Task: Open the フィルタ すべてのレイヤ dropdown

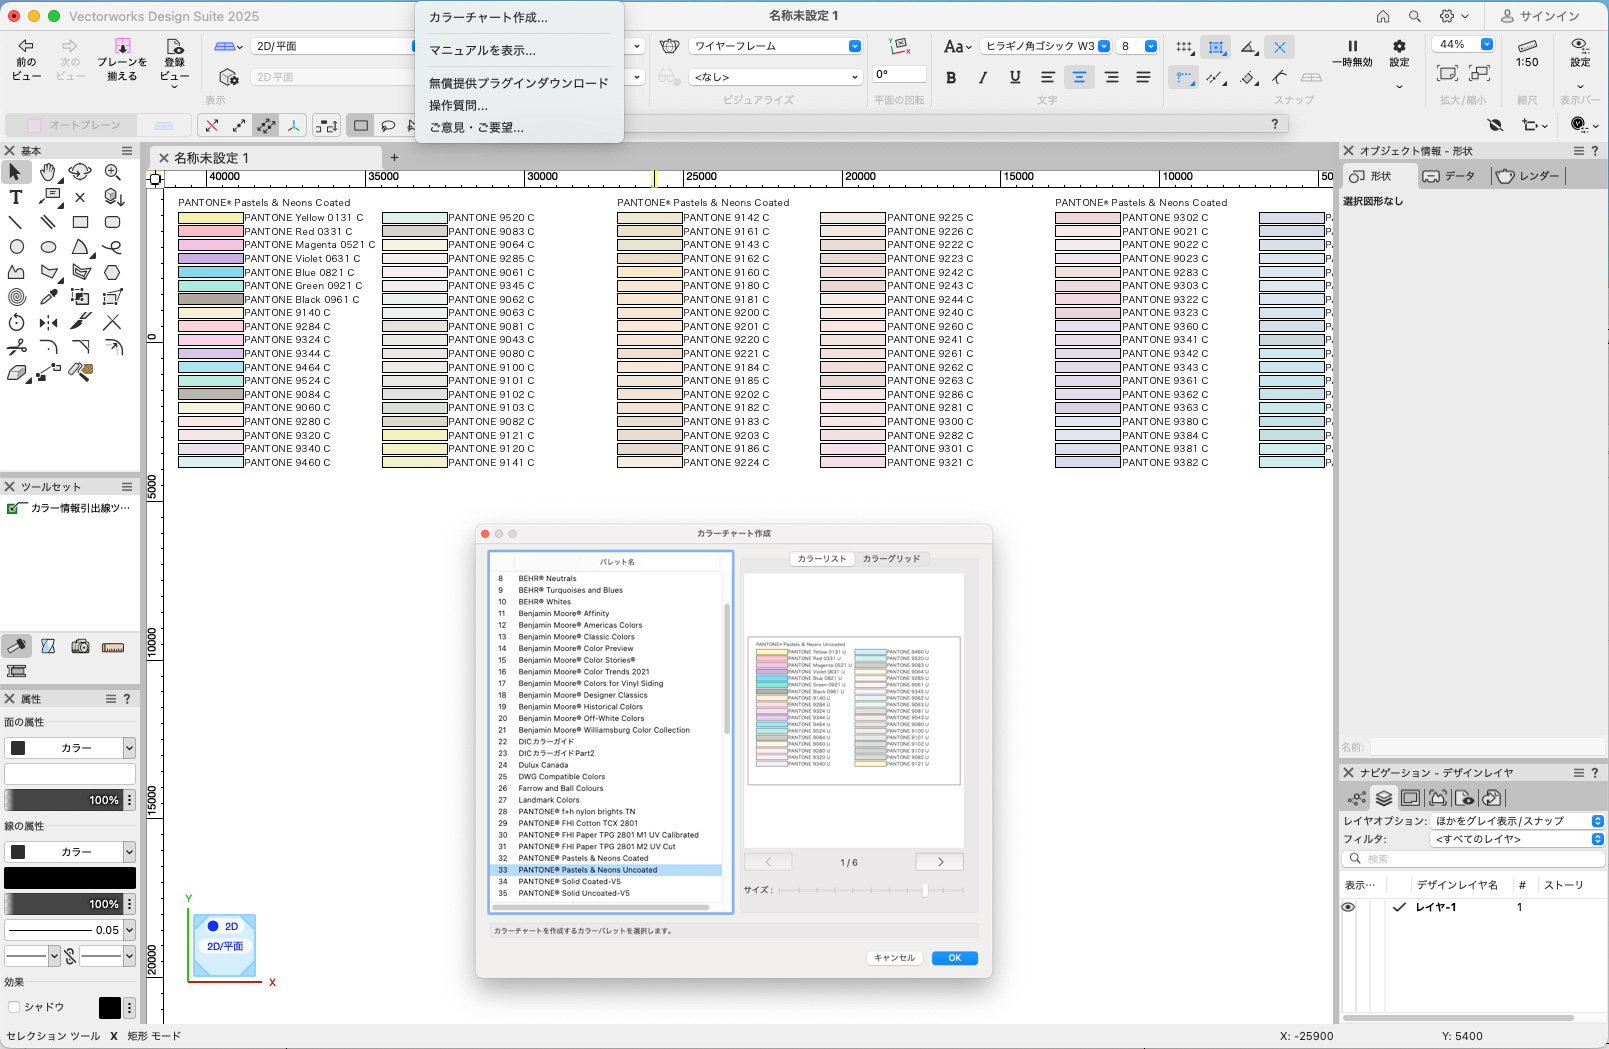Action: (x=1517, y=839)
